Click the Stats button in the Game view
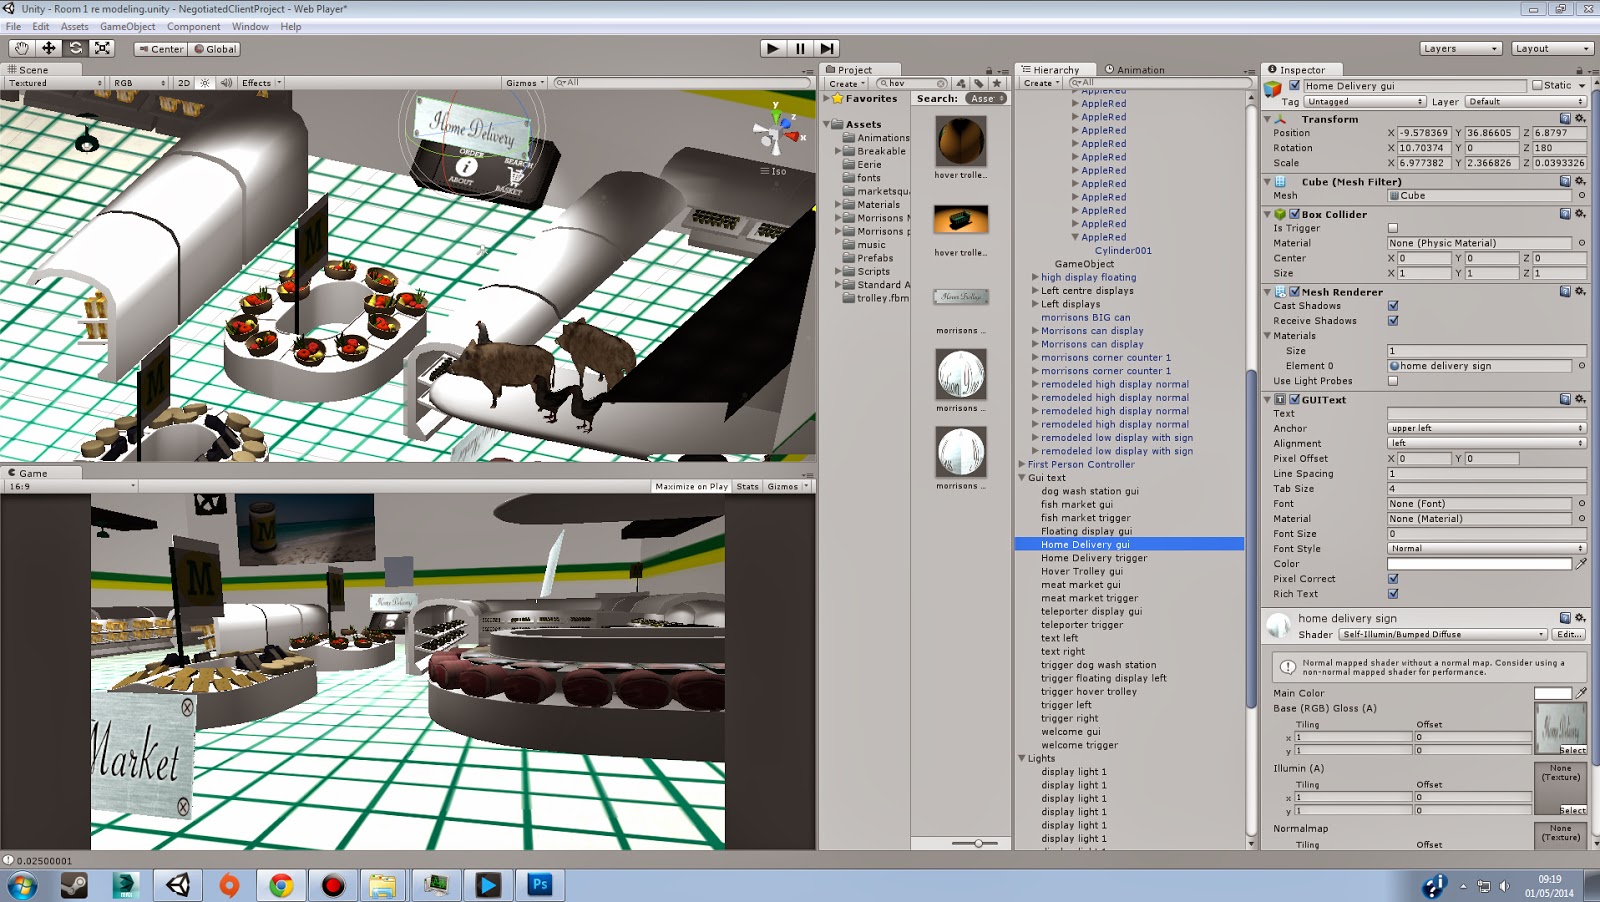Image resolution: width=1600 pixels, height=902 pixels. [x=746, y=485]
